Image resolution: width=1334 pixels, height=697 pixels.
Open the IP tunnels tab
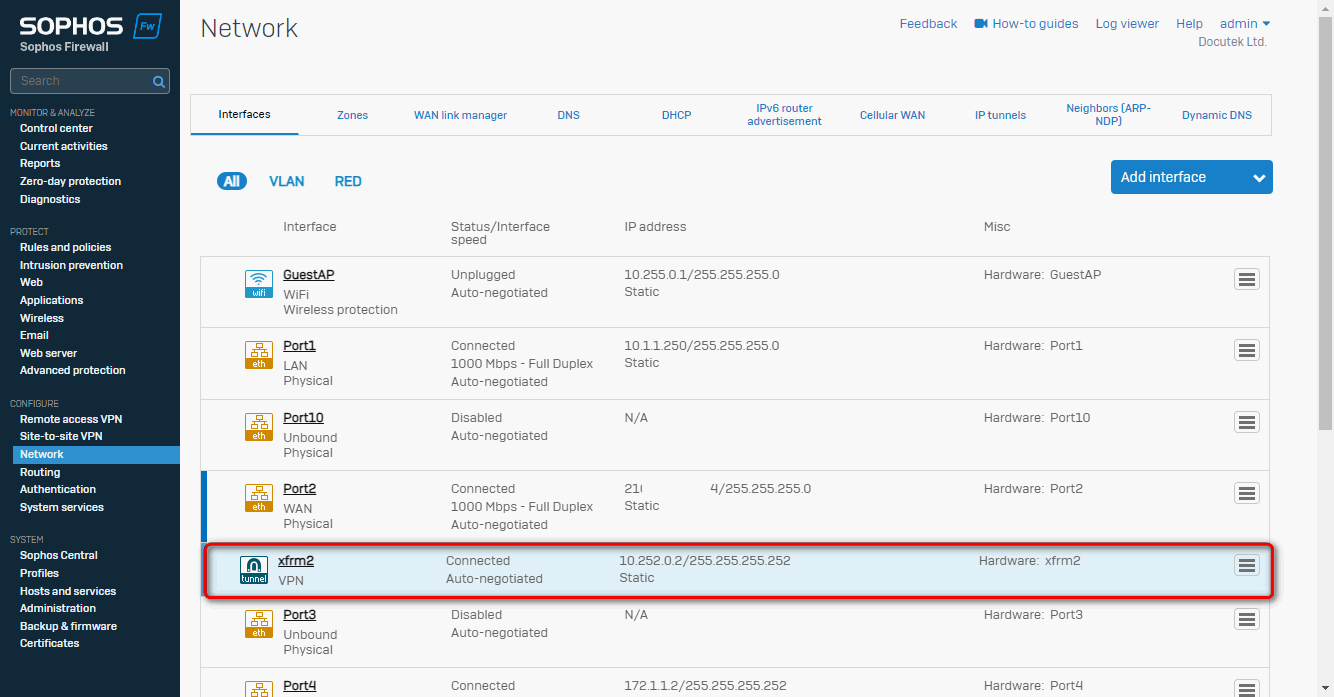pyautogui.click(x=1000, y=115)
